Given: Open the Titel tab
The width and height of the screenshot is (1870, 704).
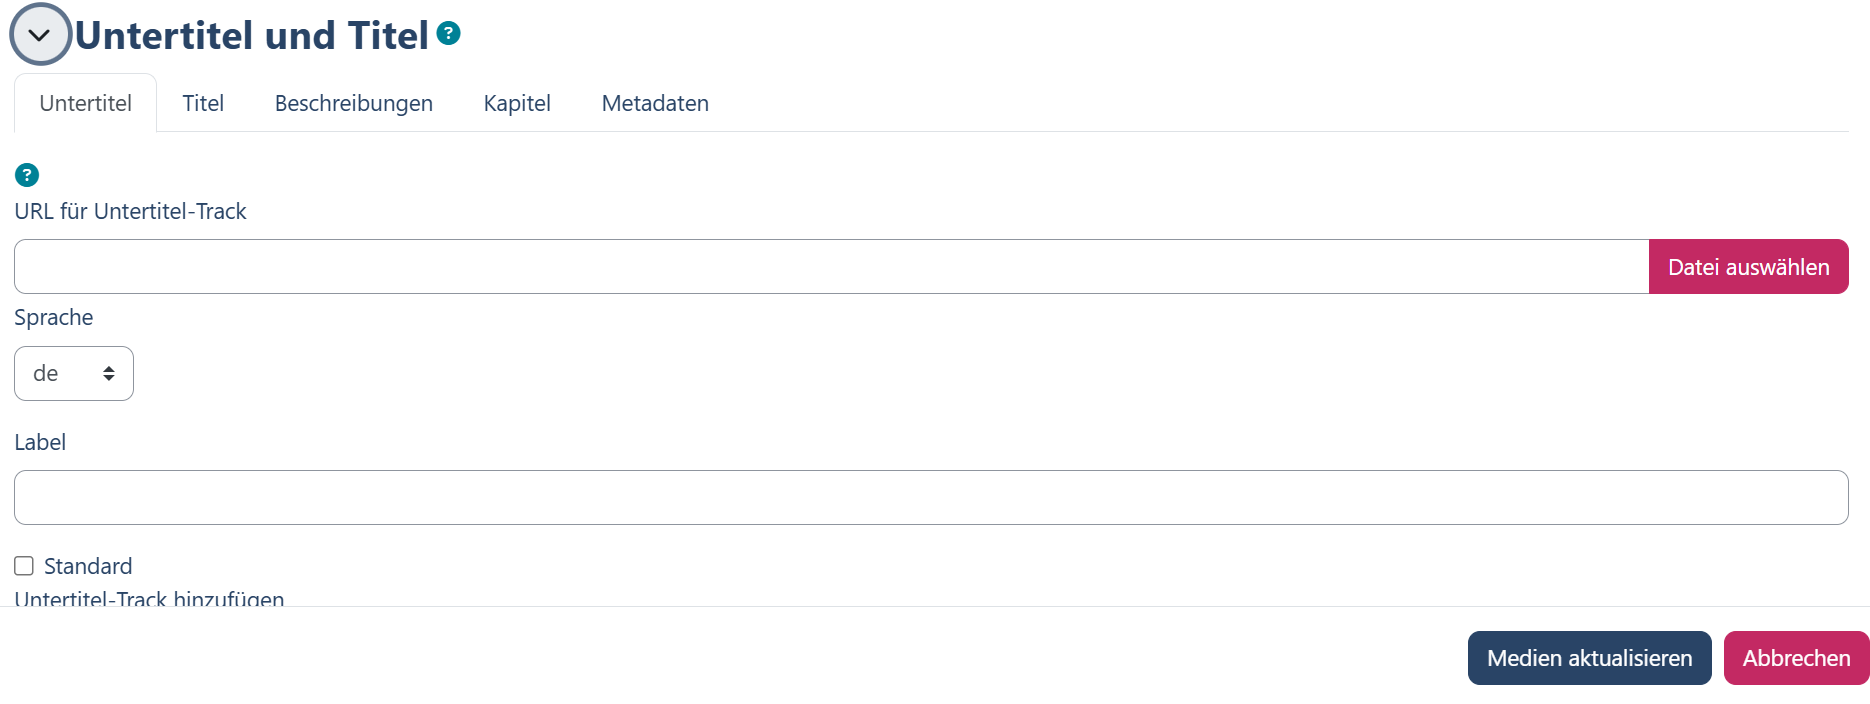Looking at the screenshot, I should [203, 103].
